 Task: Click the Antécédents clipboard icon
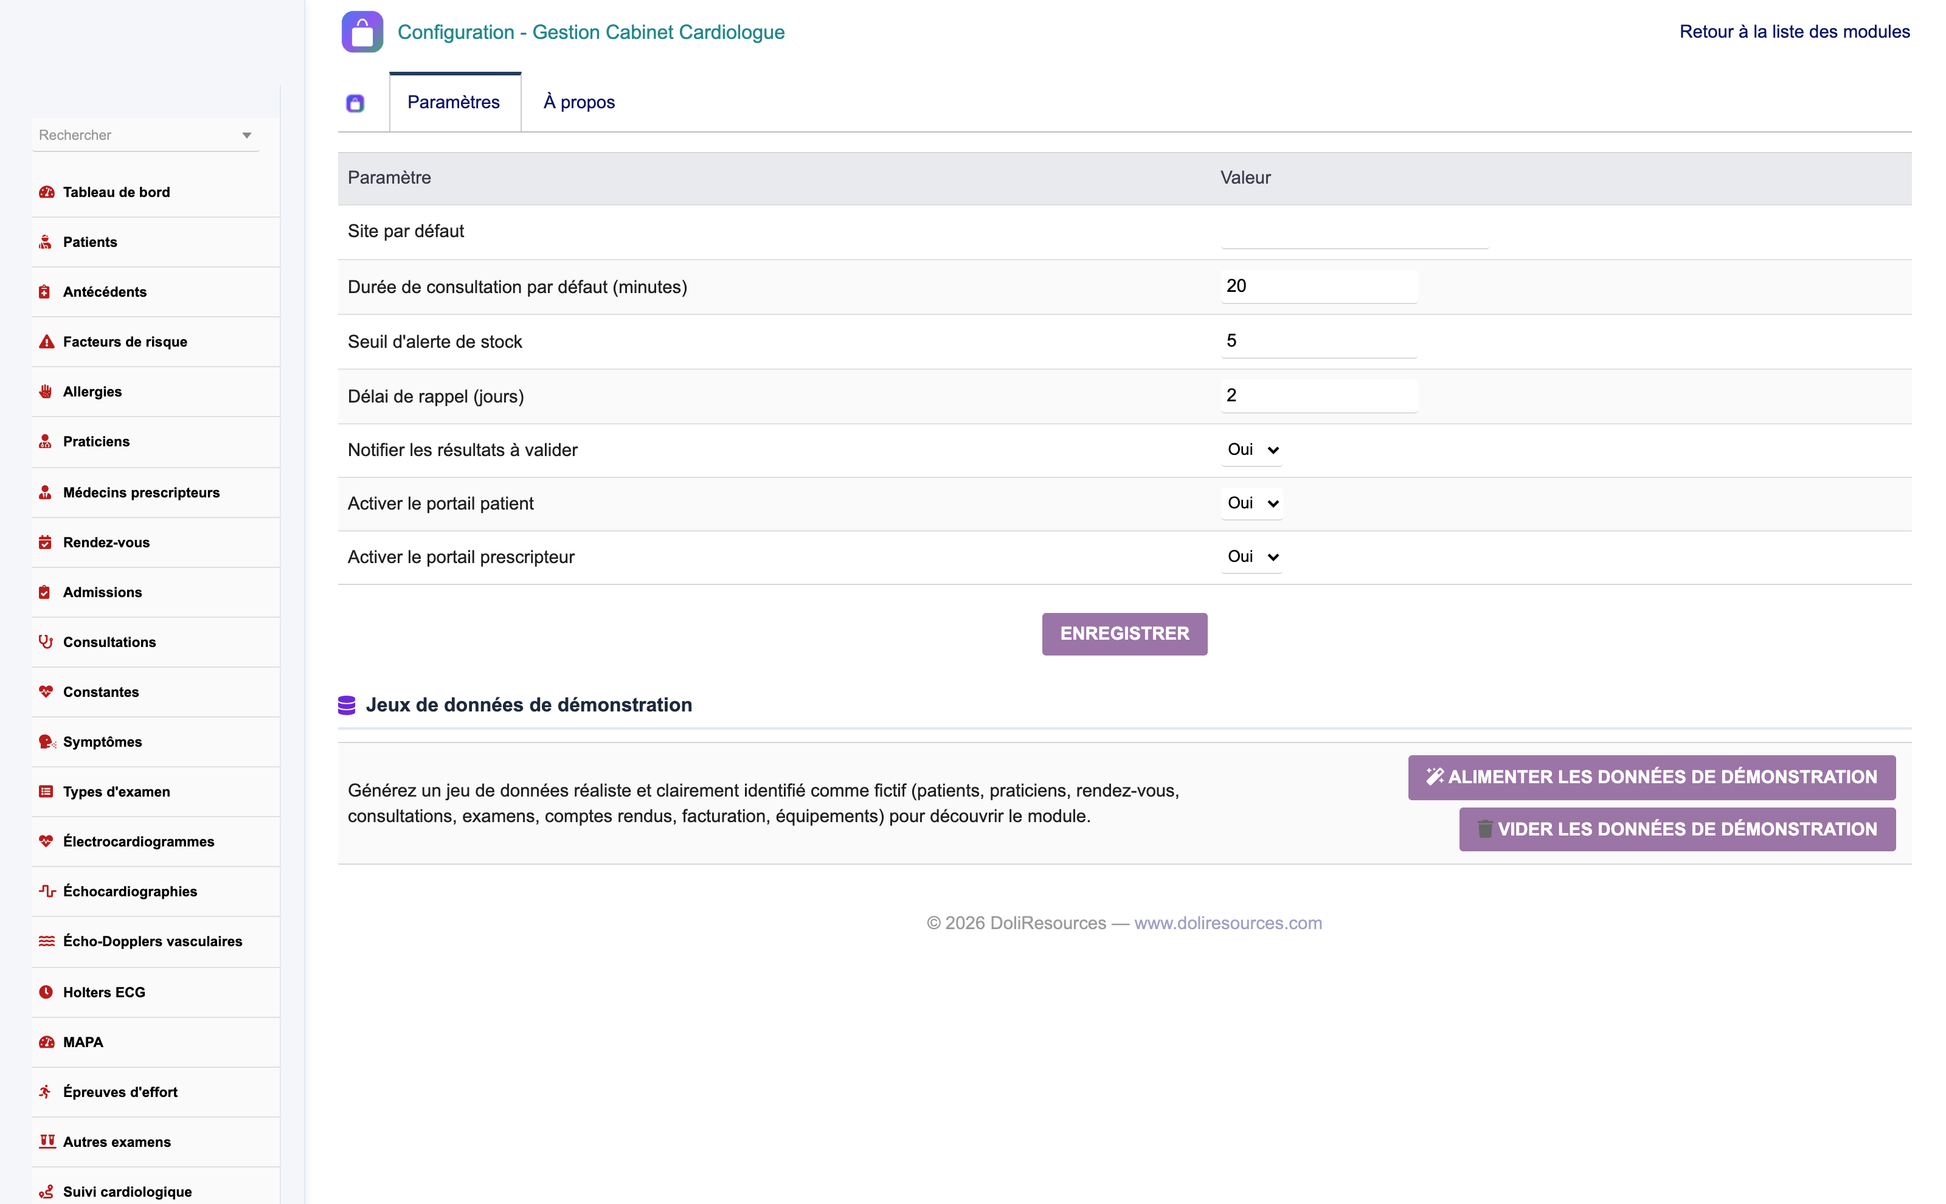[x=46, y=292]
